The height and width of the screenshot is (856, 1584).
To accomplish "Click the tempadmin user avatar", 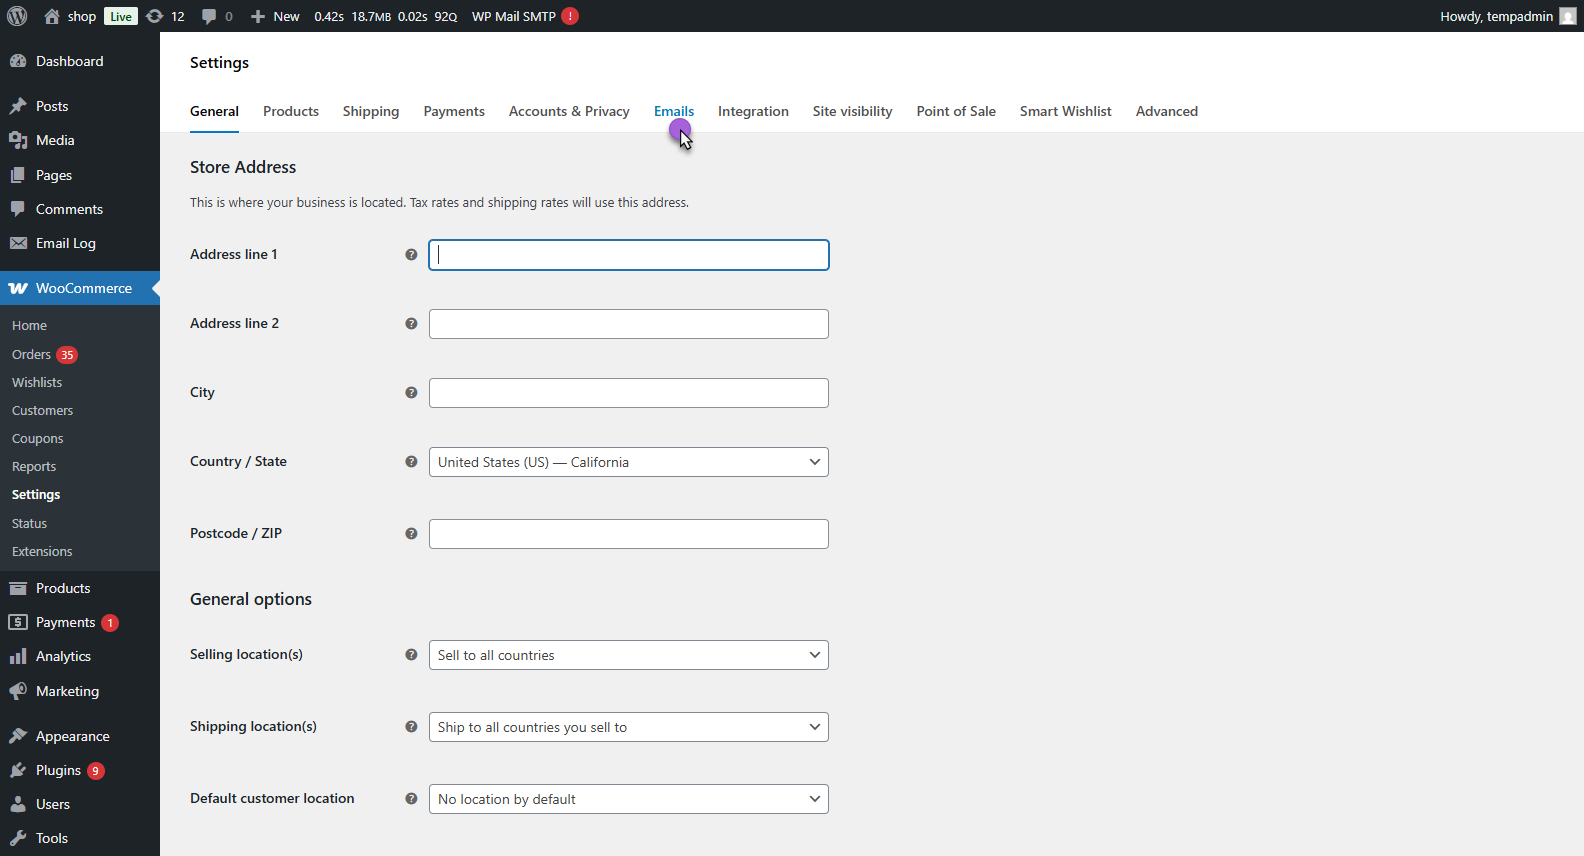I will [1567, 16].
